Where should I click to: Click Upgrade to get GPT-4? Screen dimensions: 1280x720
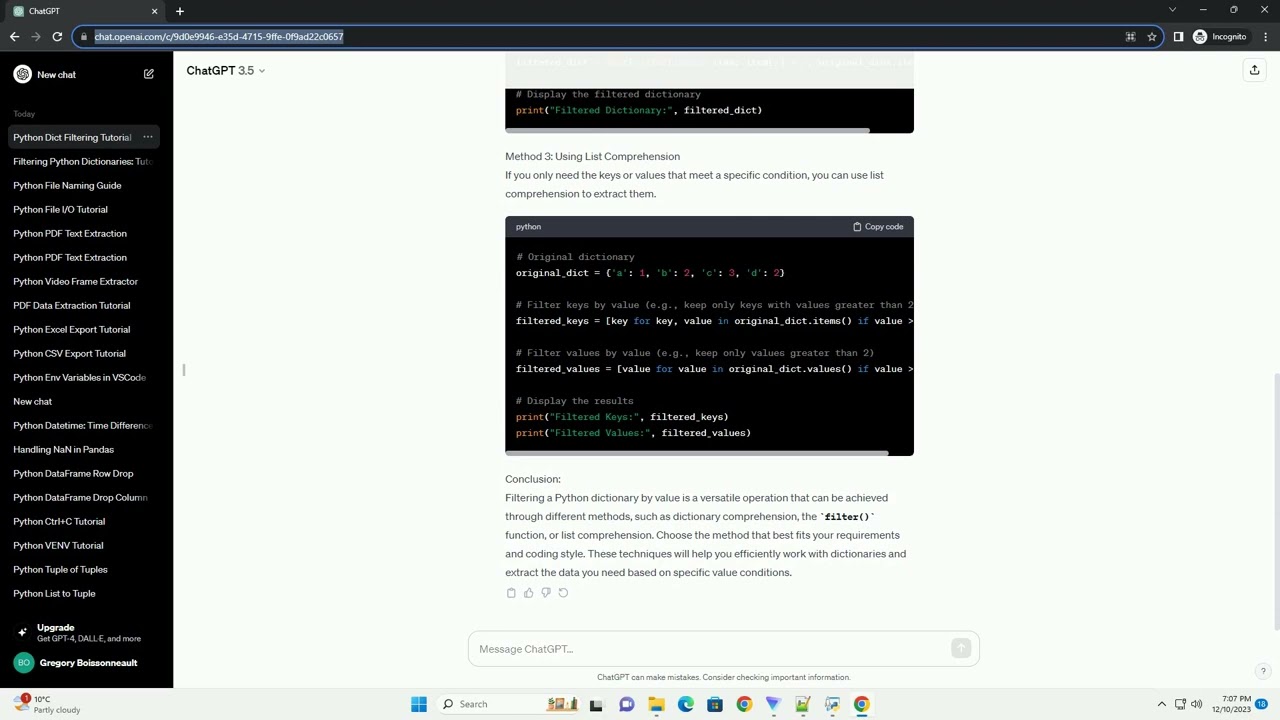(86, 632)
